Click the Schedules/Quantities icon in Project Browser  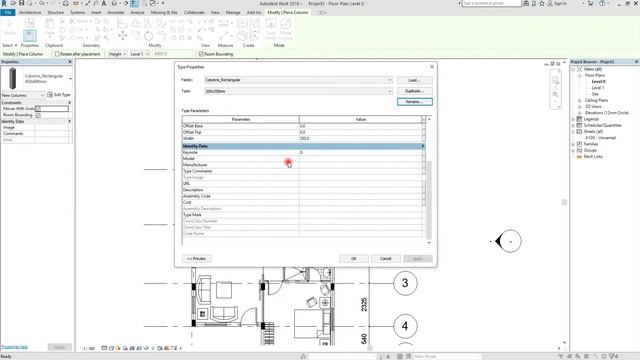coord(579,125)
